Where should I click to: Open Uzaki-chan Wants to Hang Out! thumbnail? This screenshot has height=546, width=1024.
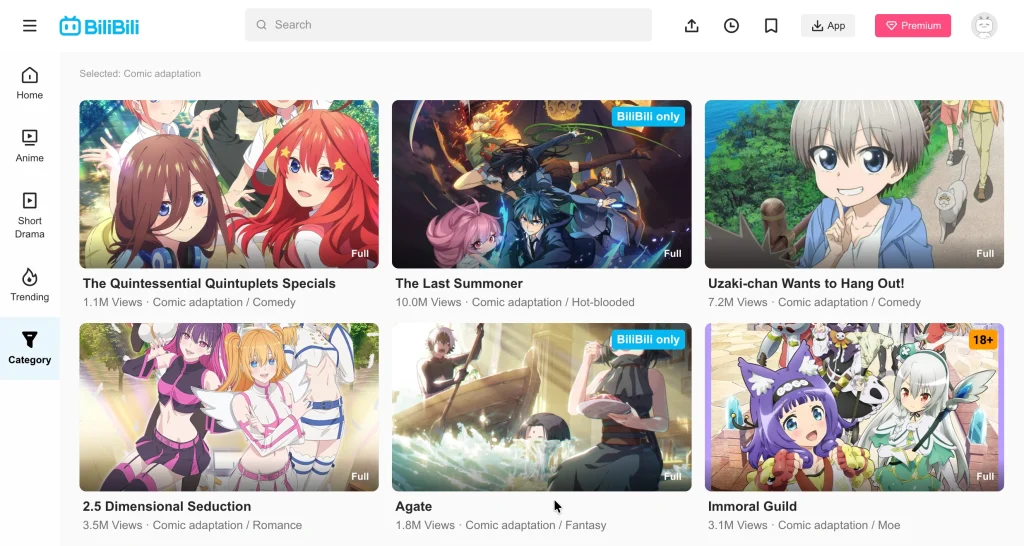[x=854, y=184]
